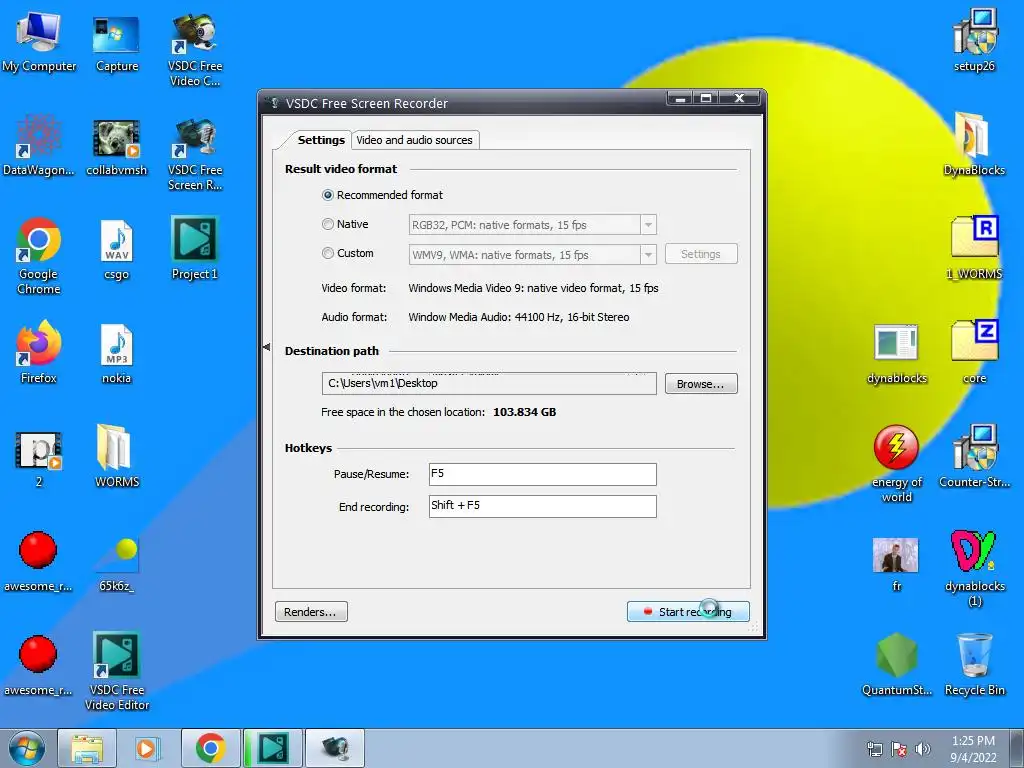Select the Custom format radio button
This screenshot has width=1024, height=768.
point(328,253)
